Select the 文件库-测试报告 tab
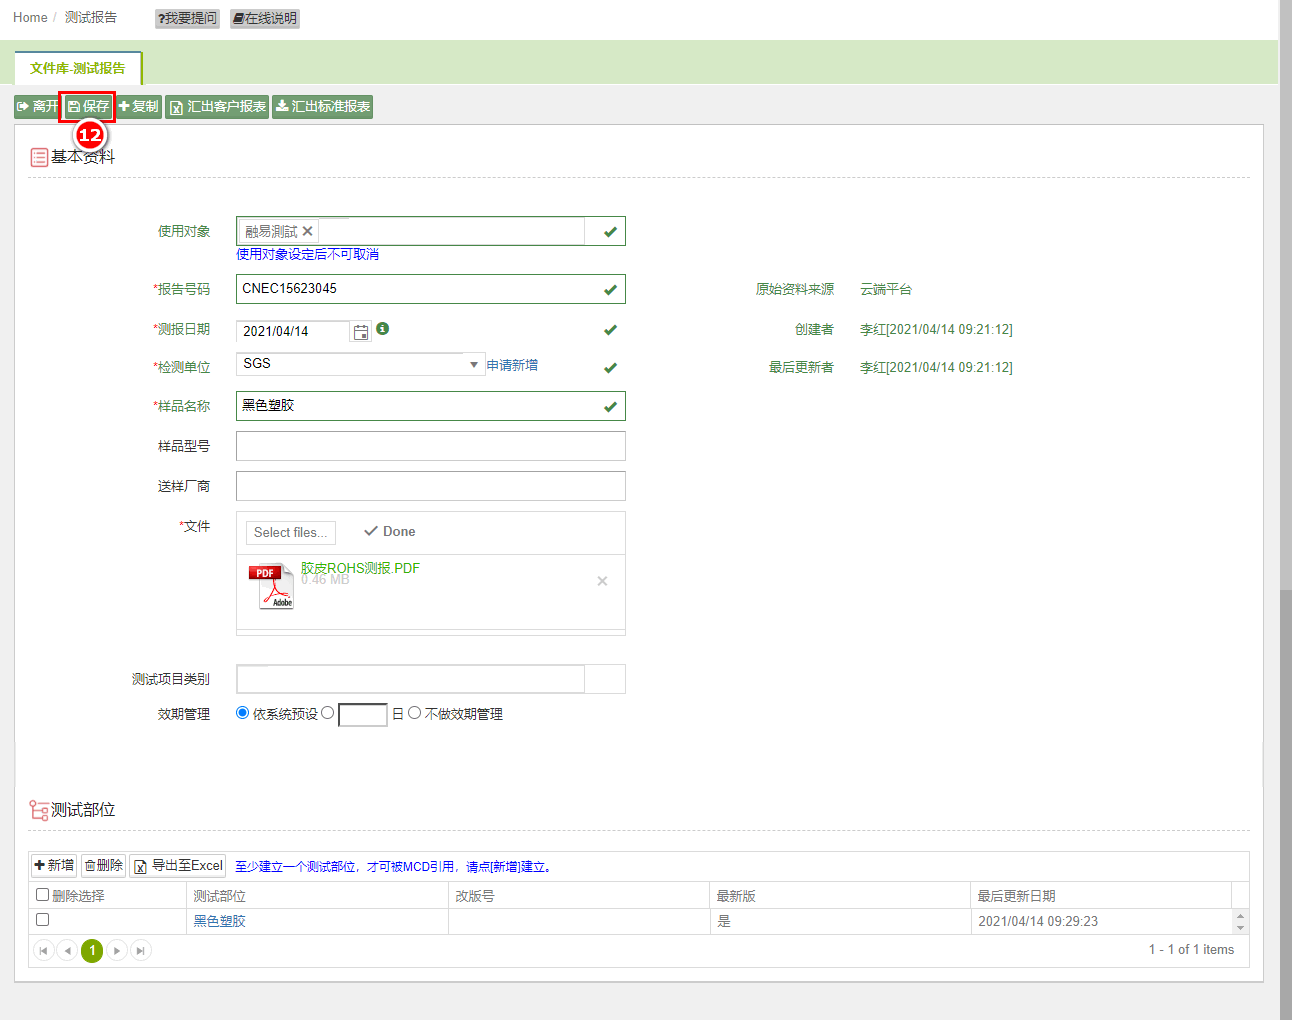 coord(78,68)
